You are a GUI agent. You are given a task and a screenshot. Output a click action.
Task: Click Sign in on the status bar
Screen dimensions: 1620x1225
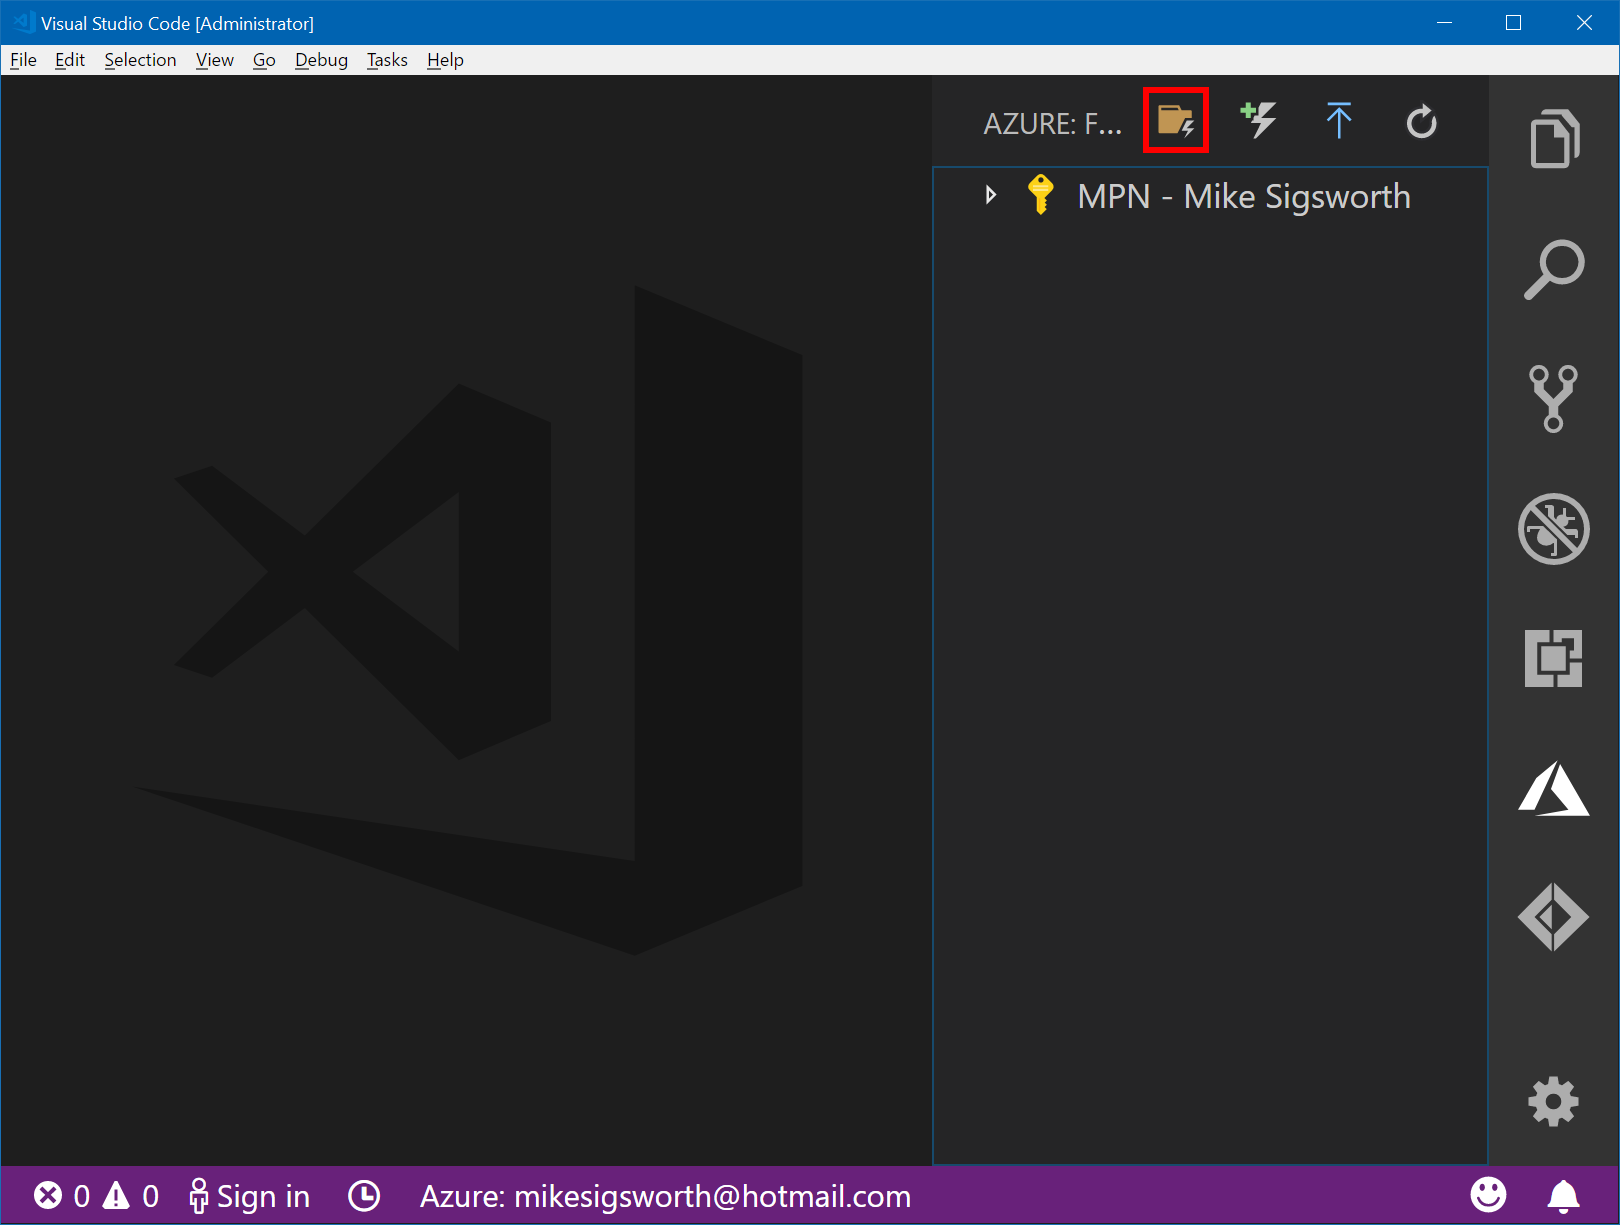(x=249, y=1196)
